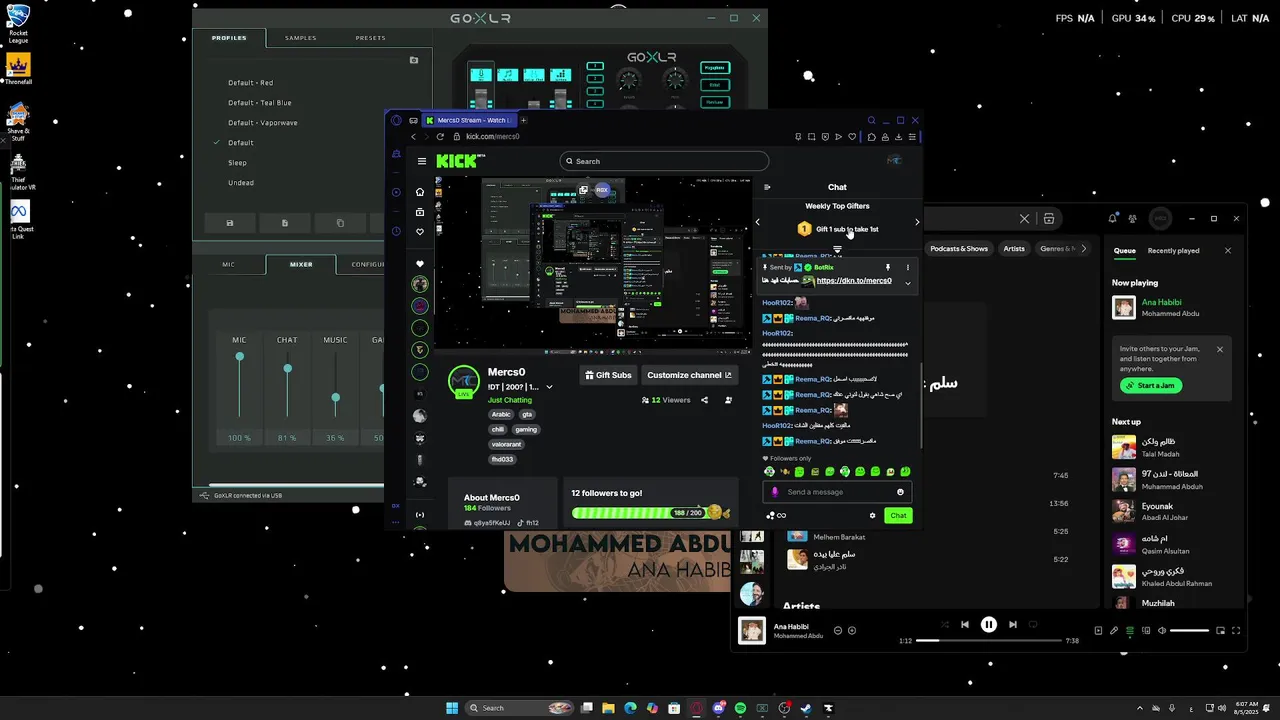Skip to next track in Spotify

[1013, 625]
